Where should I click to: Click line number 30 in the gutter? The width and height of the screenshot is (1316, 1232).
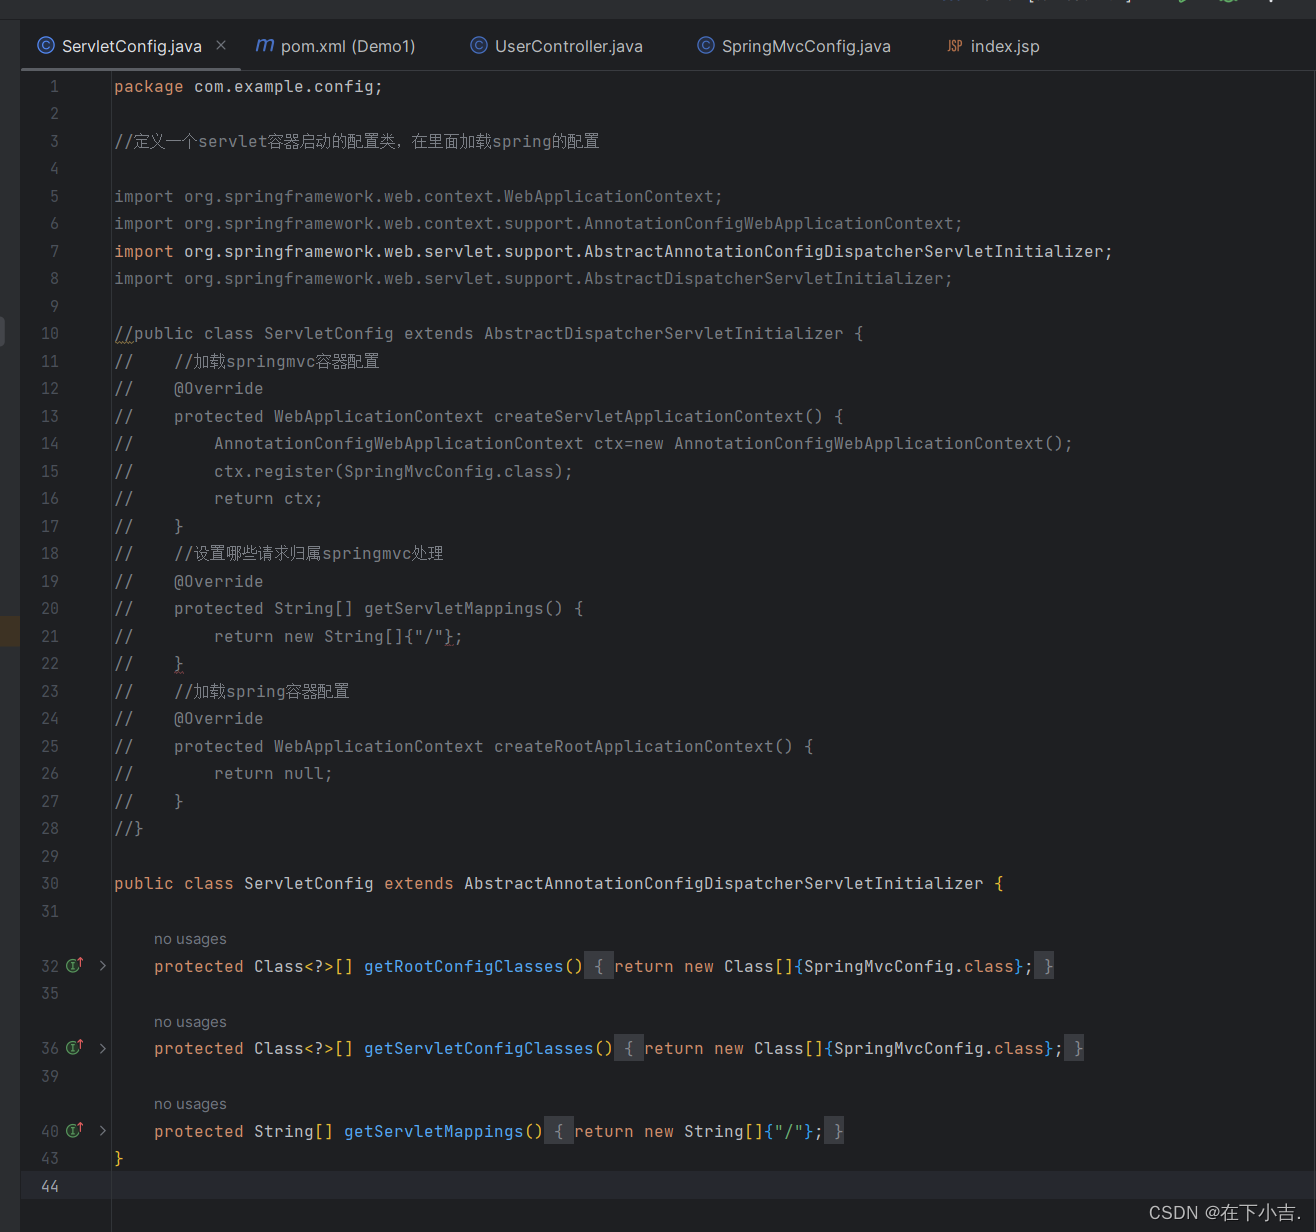[50, 884]
